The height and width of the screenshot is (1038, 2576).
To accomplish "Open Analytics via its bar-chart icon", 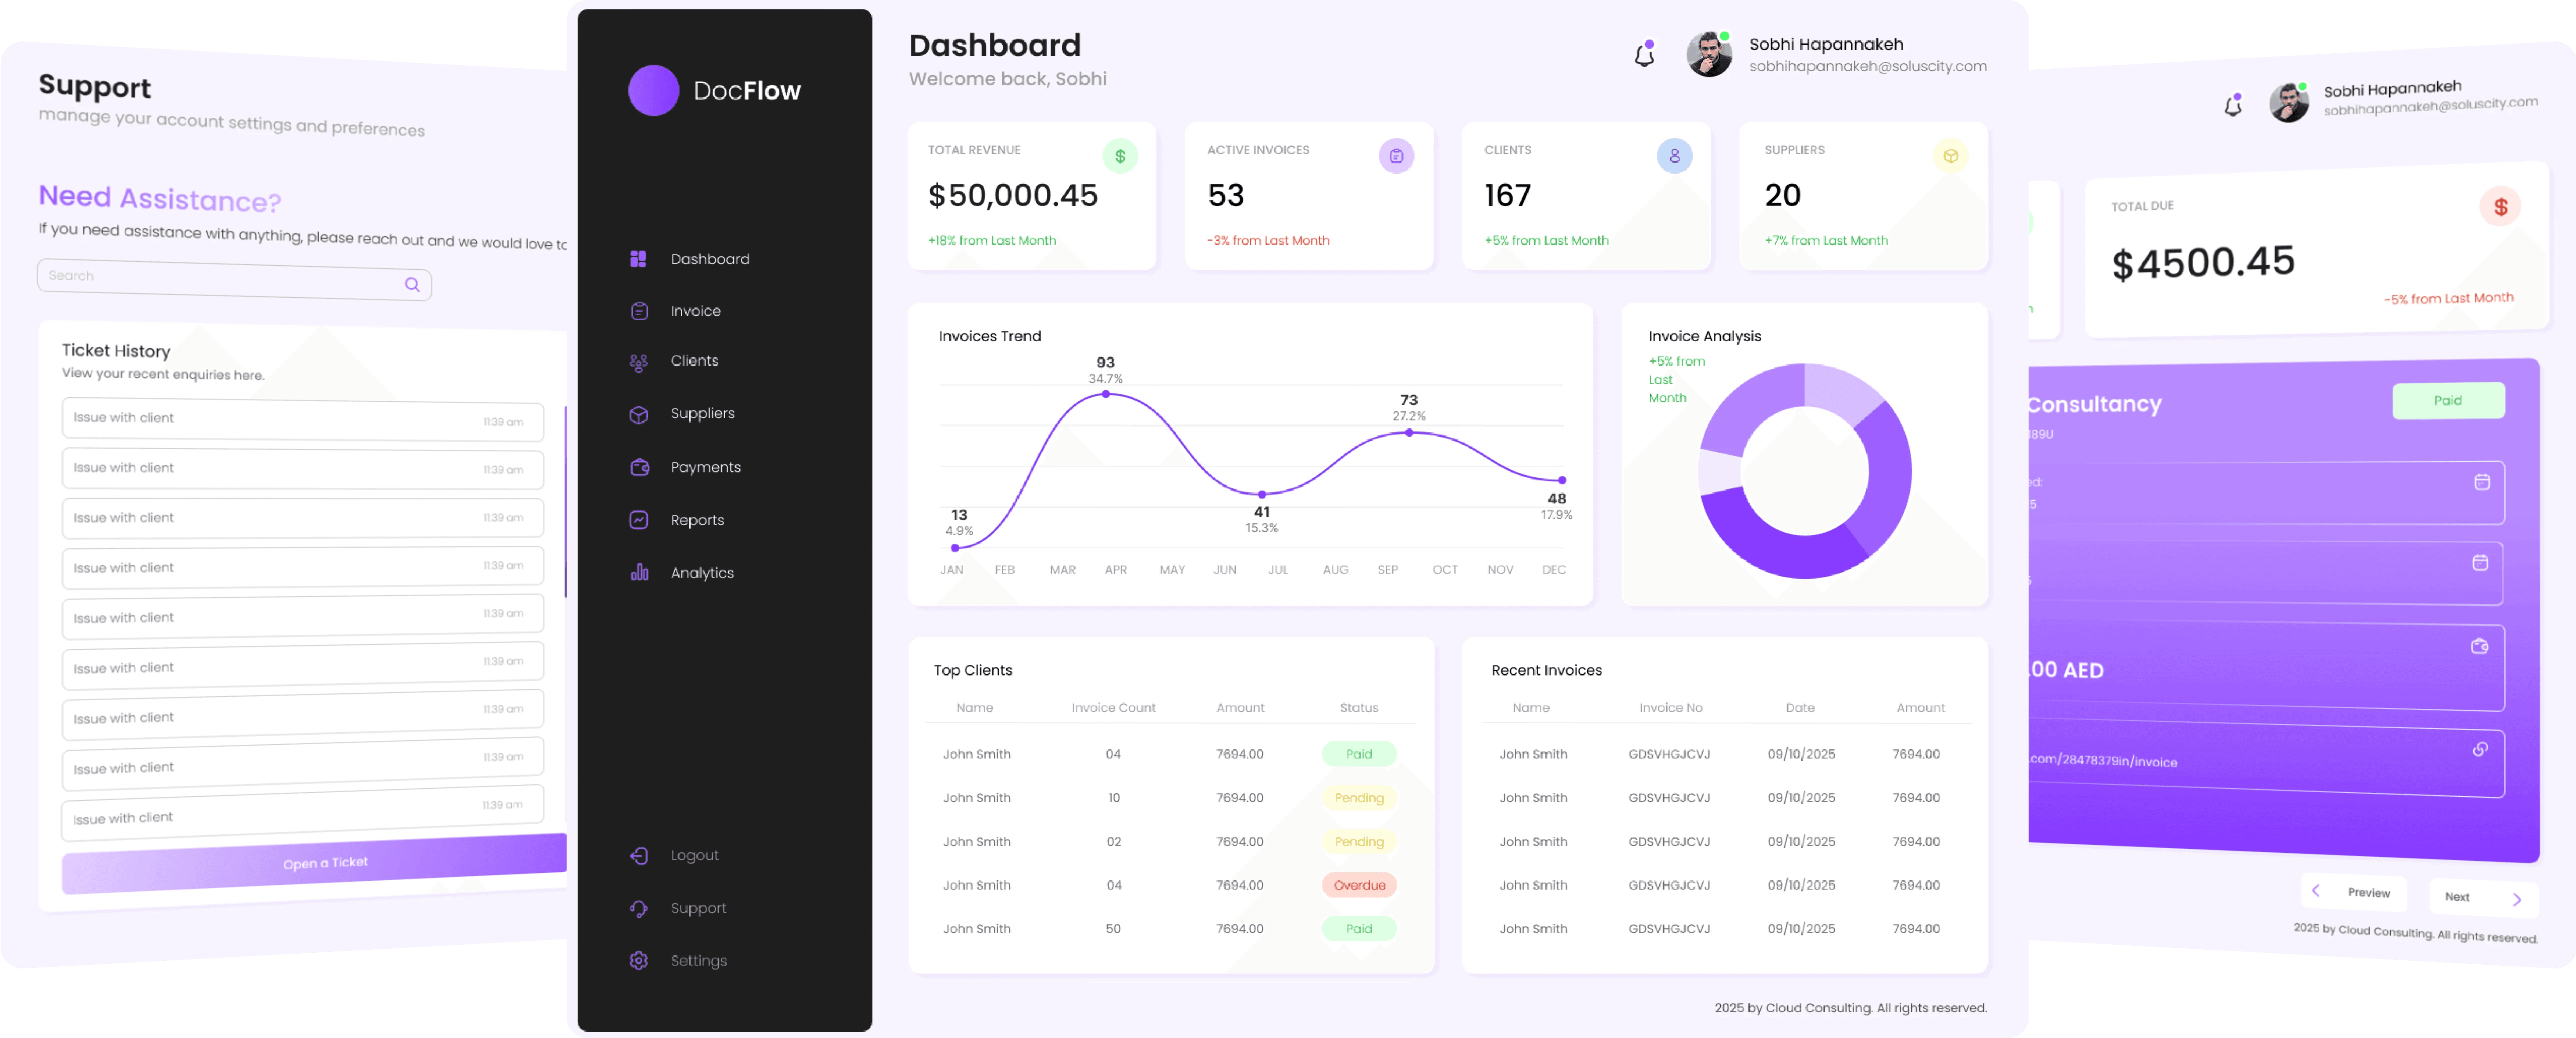I will pos(639,572).
